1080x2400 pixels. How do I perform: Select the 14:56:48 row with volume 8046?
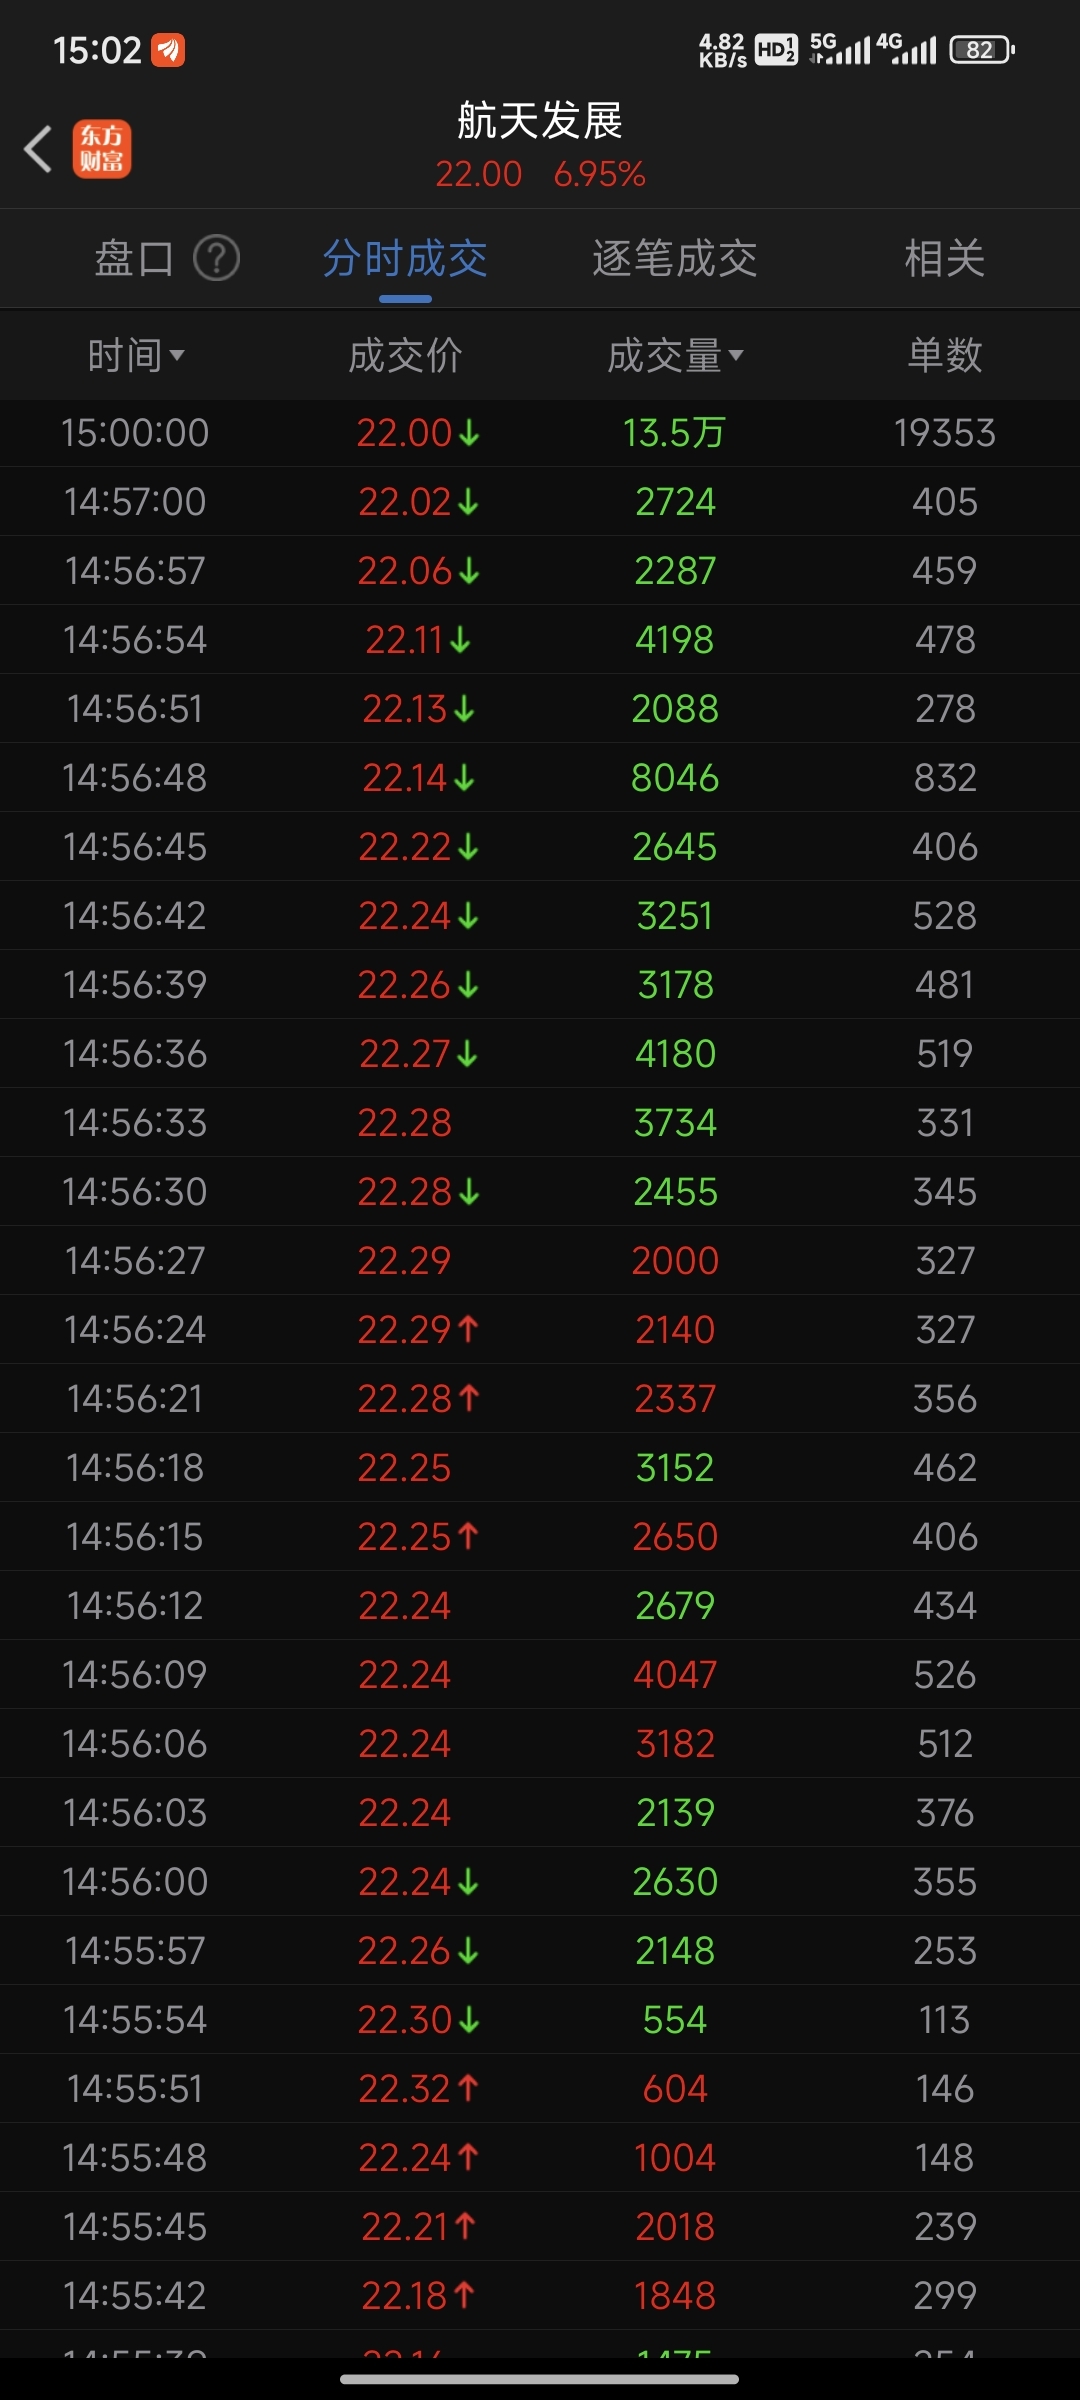point(540,778)
